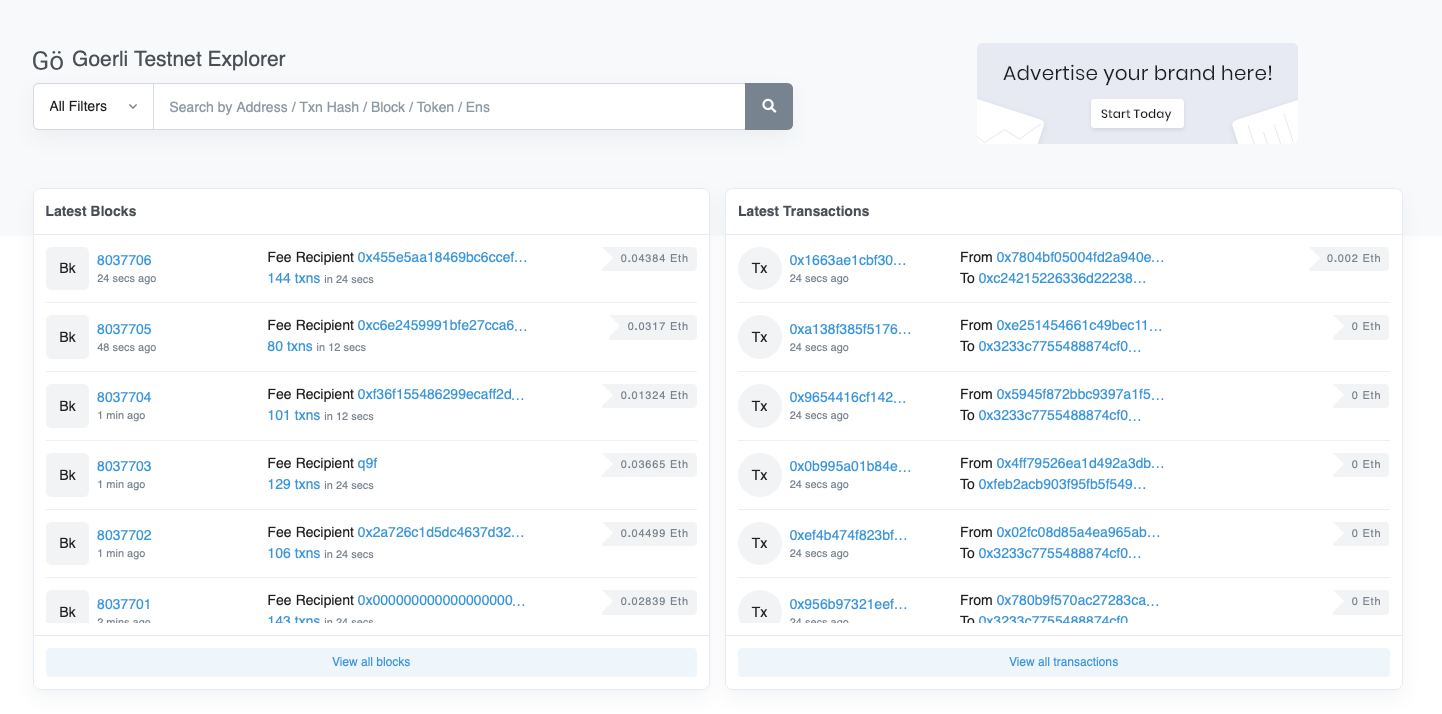Screen dimensions: 1442x714
Task: Open From address 0x4ff79526ea1d492a3db
Action: (x=1080, y=463)
